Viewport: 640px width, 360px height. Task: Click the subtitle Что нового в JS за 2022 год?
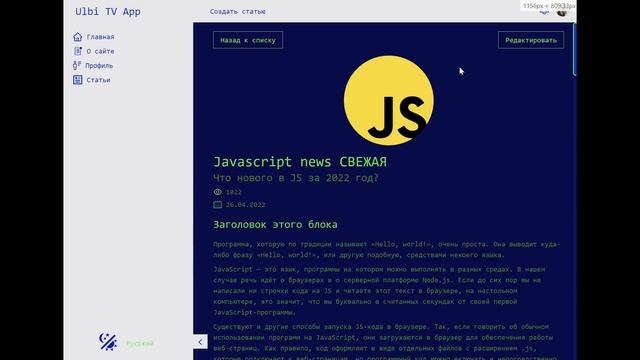(296, 178)
